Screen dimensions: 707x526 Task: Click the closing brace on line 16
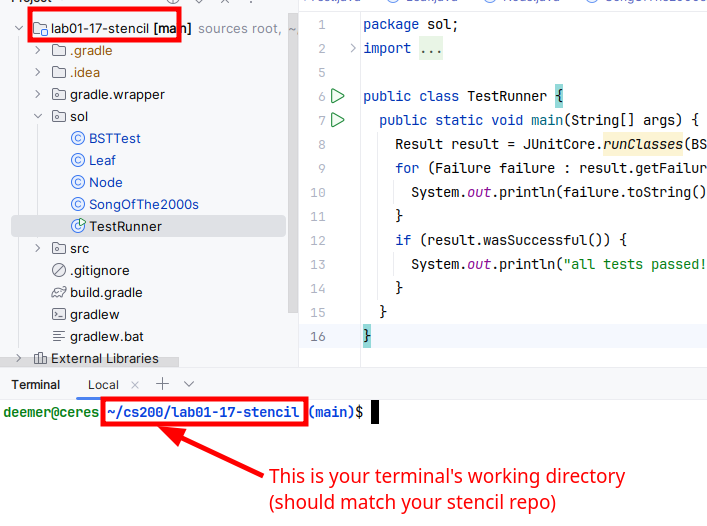pyautogui.click(x=367, y=336)
